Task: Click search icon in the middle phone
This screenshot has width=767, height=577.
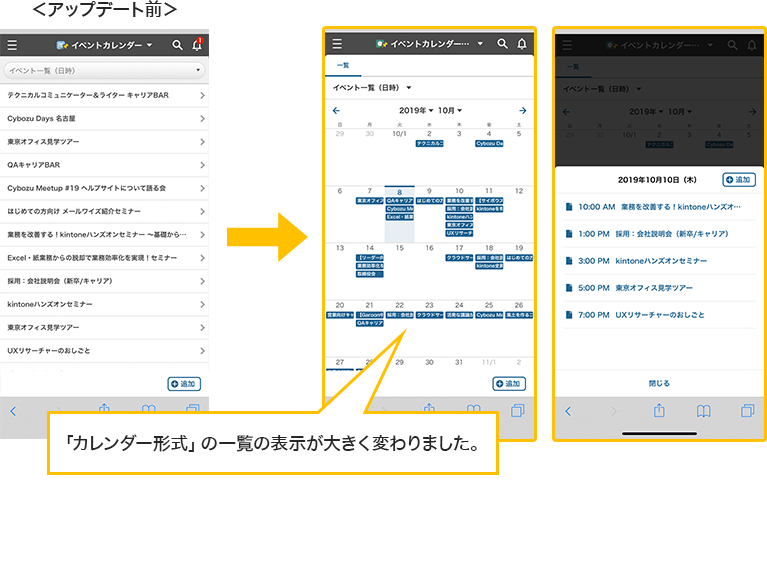Action: pos(502,44)
